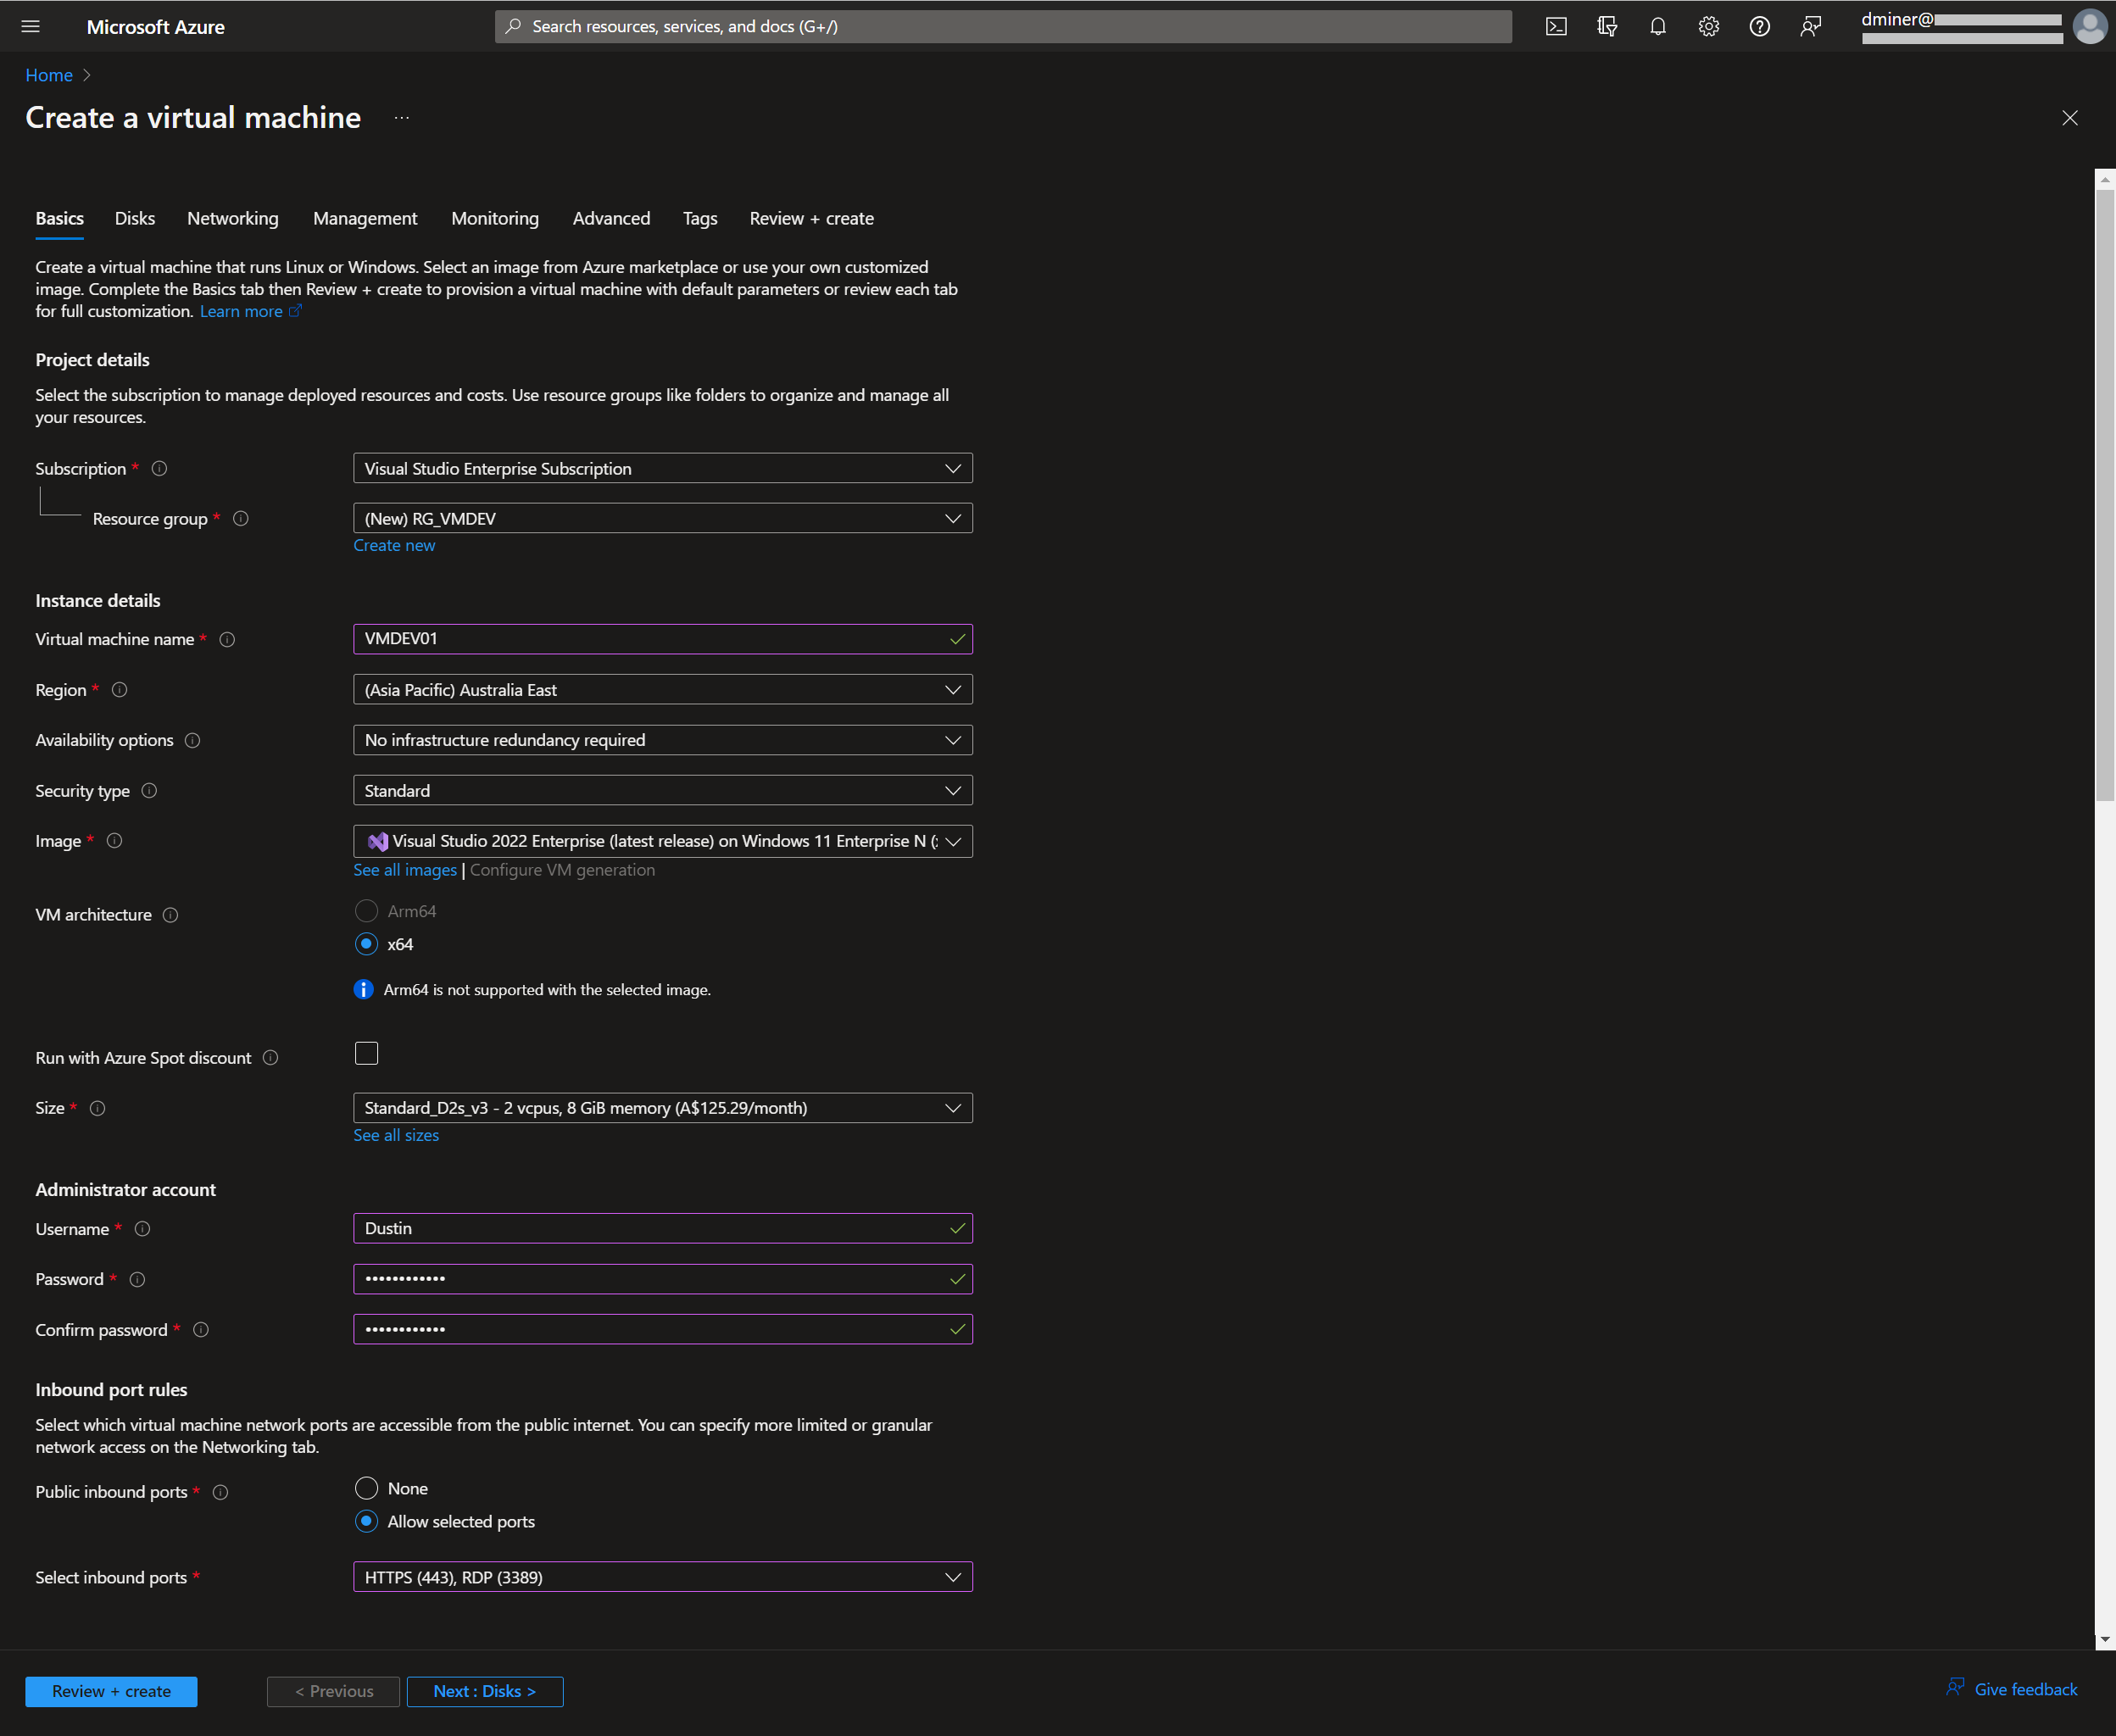Click the Region info icon
The height and width of the screenshot is (1736, 2116).
(x=120, y=690)
